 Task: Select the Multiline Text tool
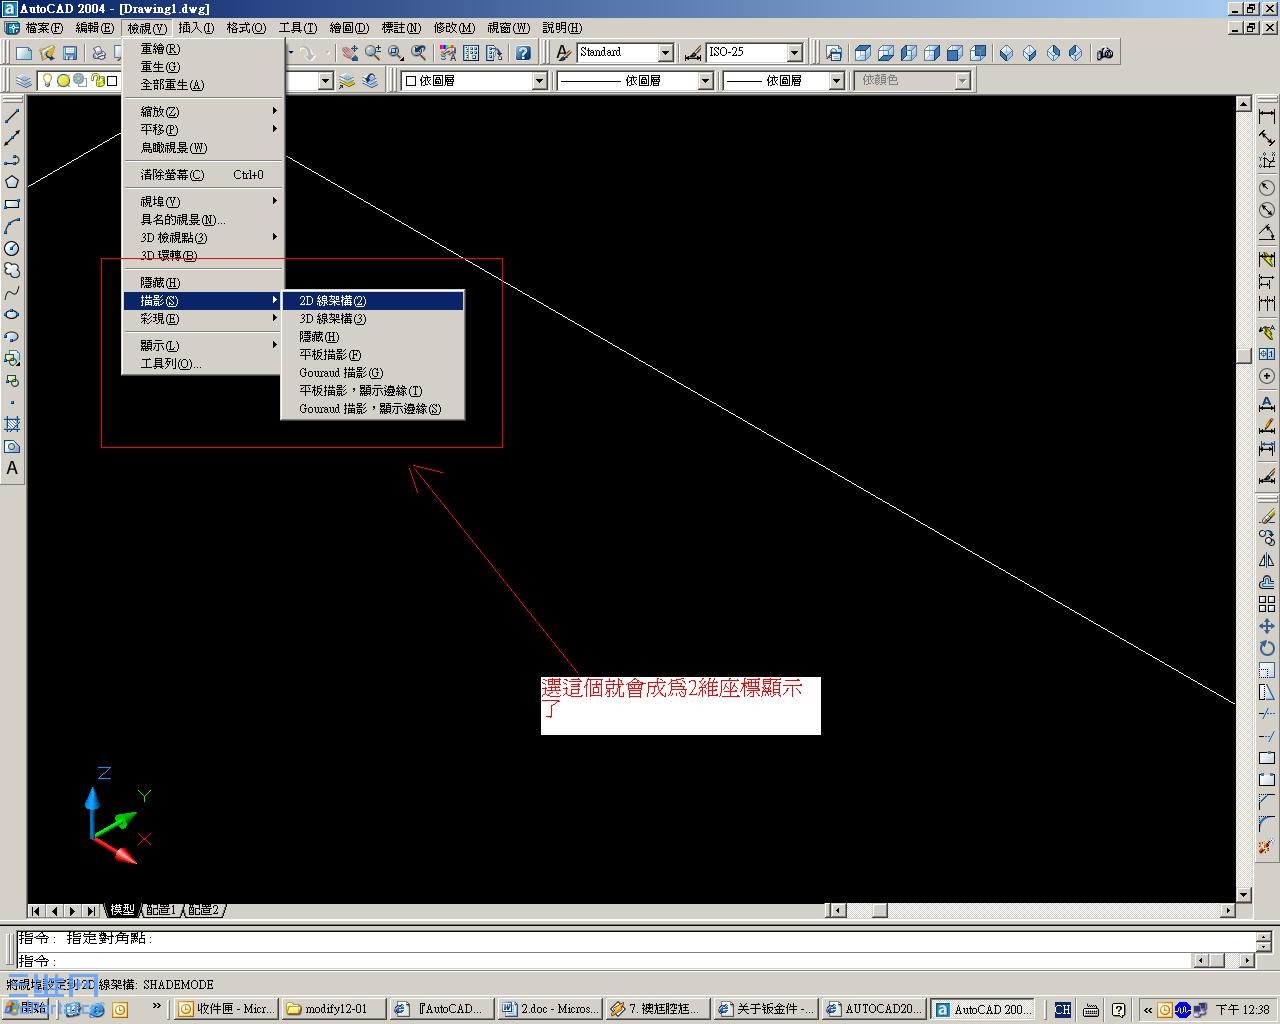[x=12, y=468]
